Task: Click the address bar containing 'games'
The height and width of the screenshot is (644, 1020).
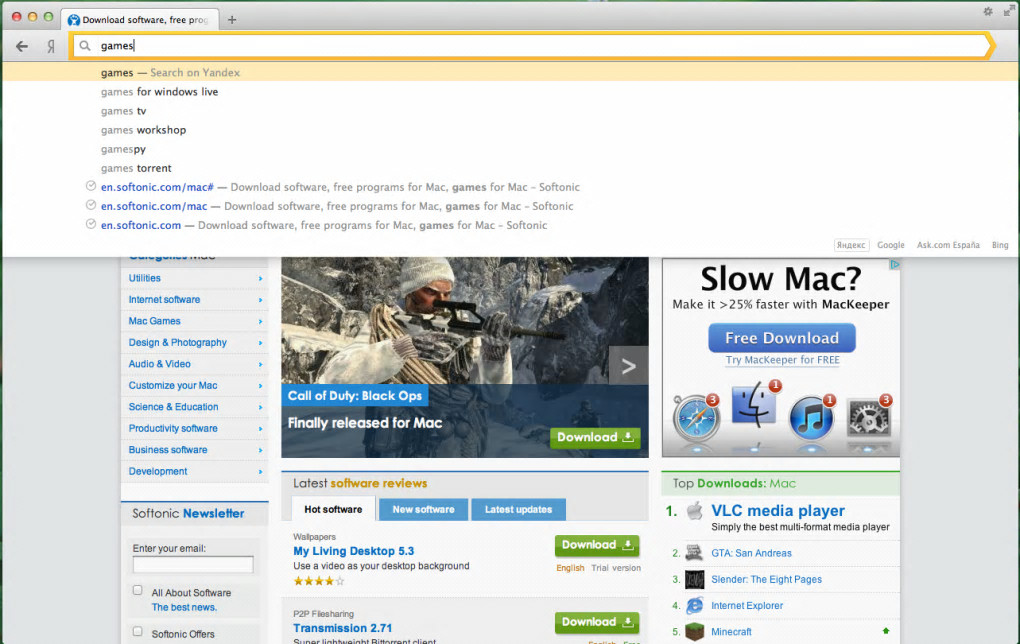Action: (532, 46)
